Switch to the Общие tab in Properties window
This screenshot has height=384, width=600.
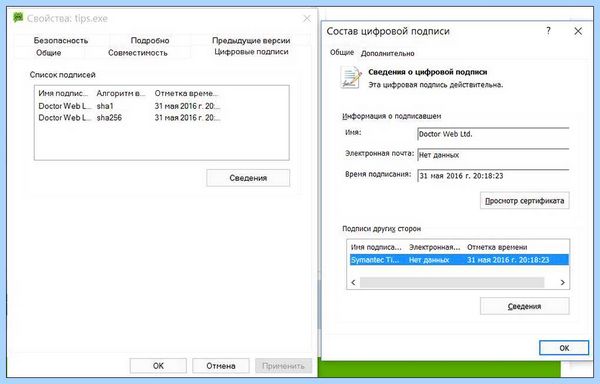coord(49,53)
